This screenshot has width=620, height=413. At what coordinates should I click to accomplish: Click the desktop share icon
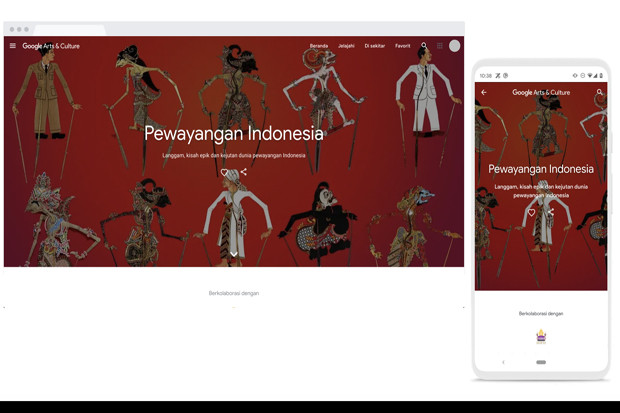click(244, 172)
